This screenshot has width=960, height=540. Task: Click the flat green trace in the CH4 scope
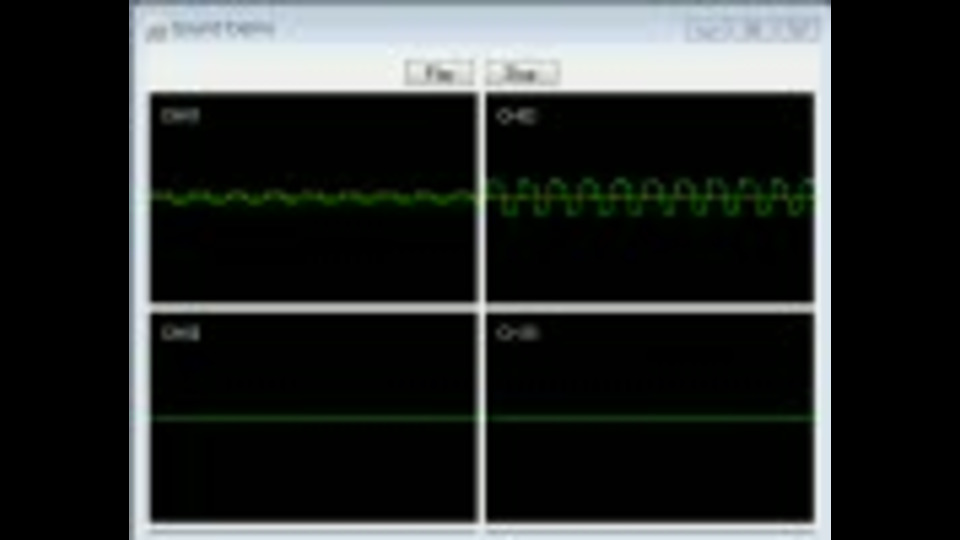[651, 418]
